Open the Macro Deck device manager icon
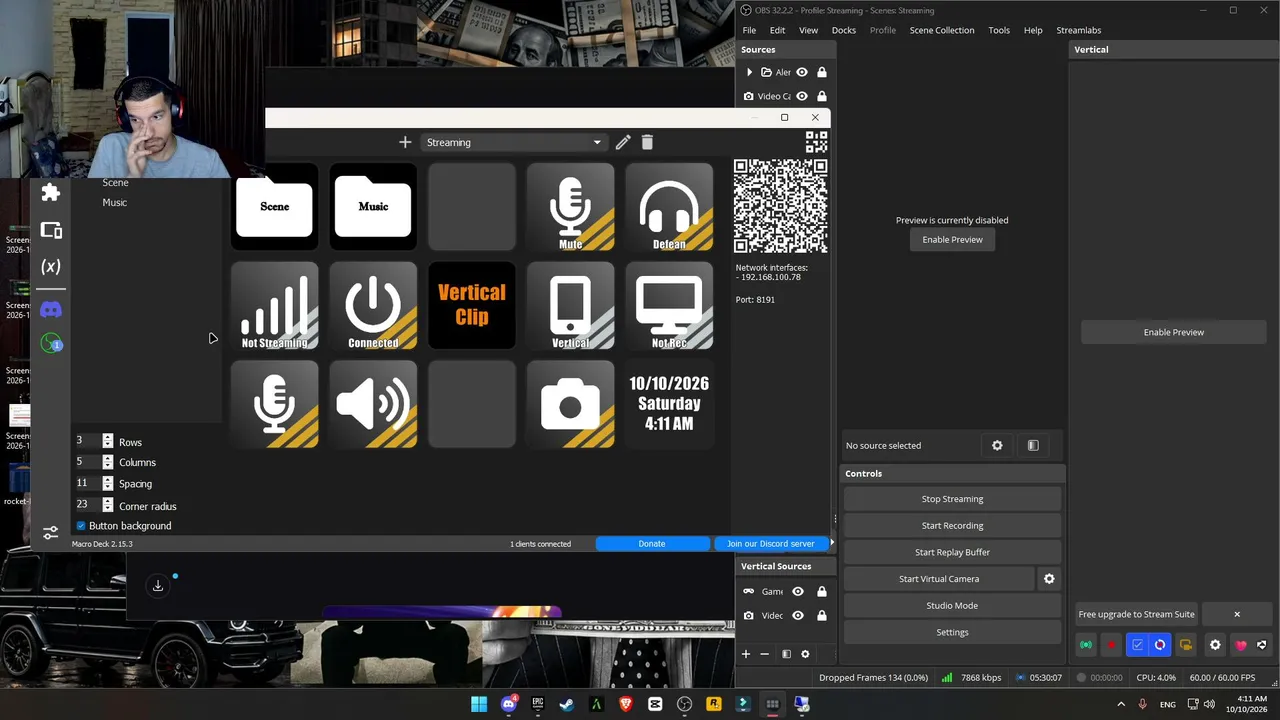1280x720 pixels. (51, 230)
